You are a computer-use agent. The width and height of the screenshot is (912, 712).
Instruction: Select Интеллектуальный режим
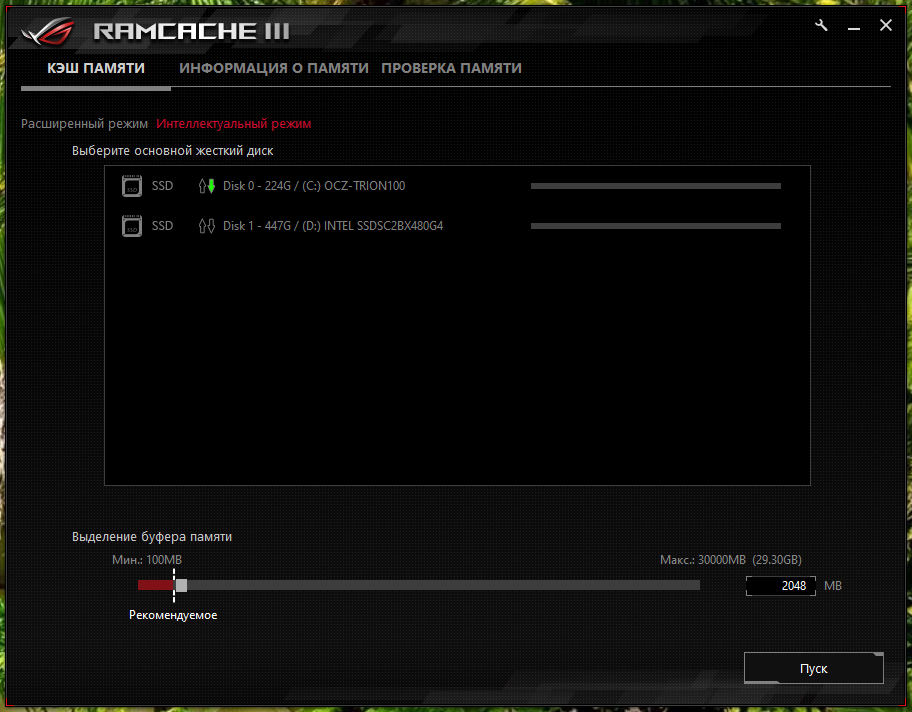coord(234,124)
